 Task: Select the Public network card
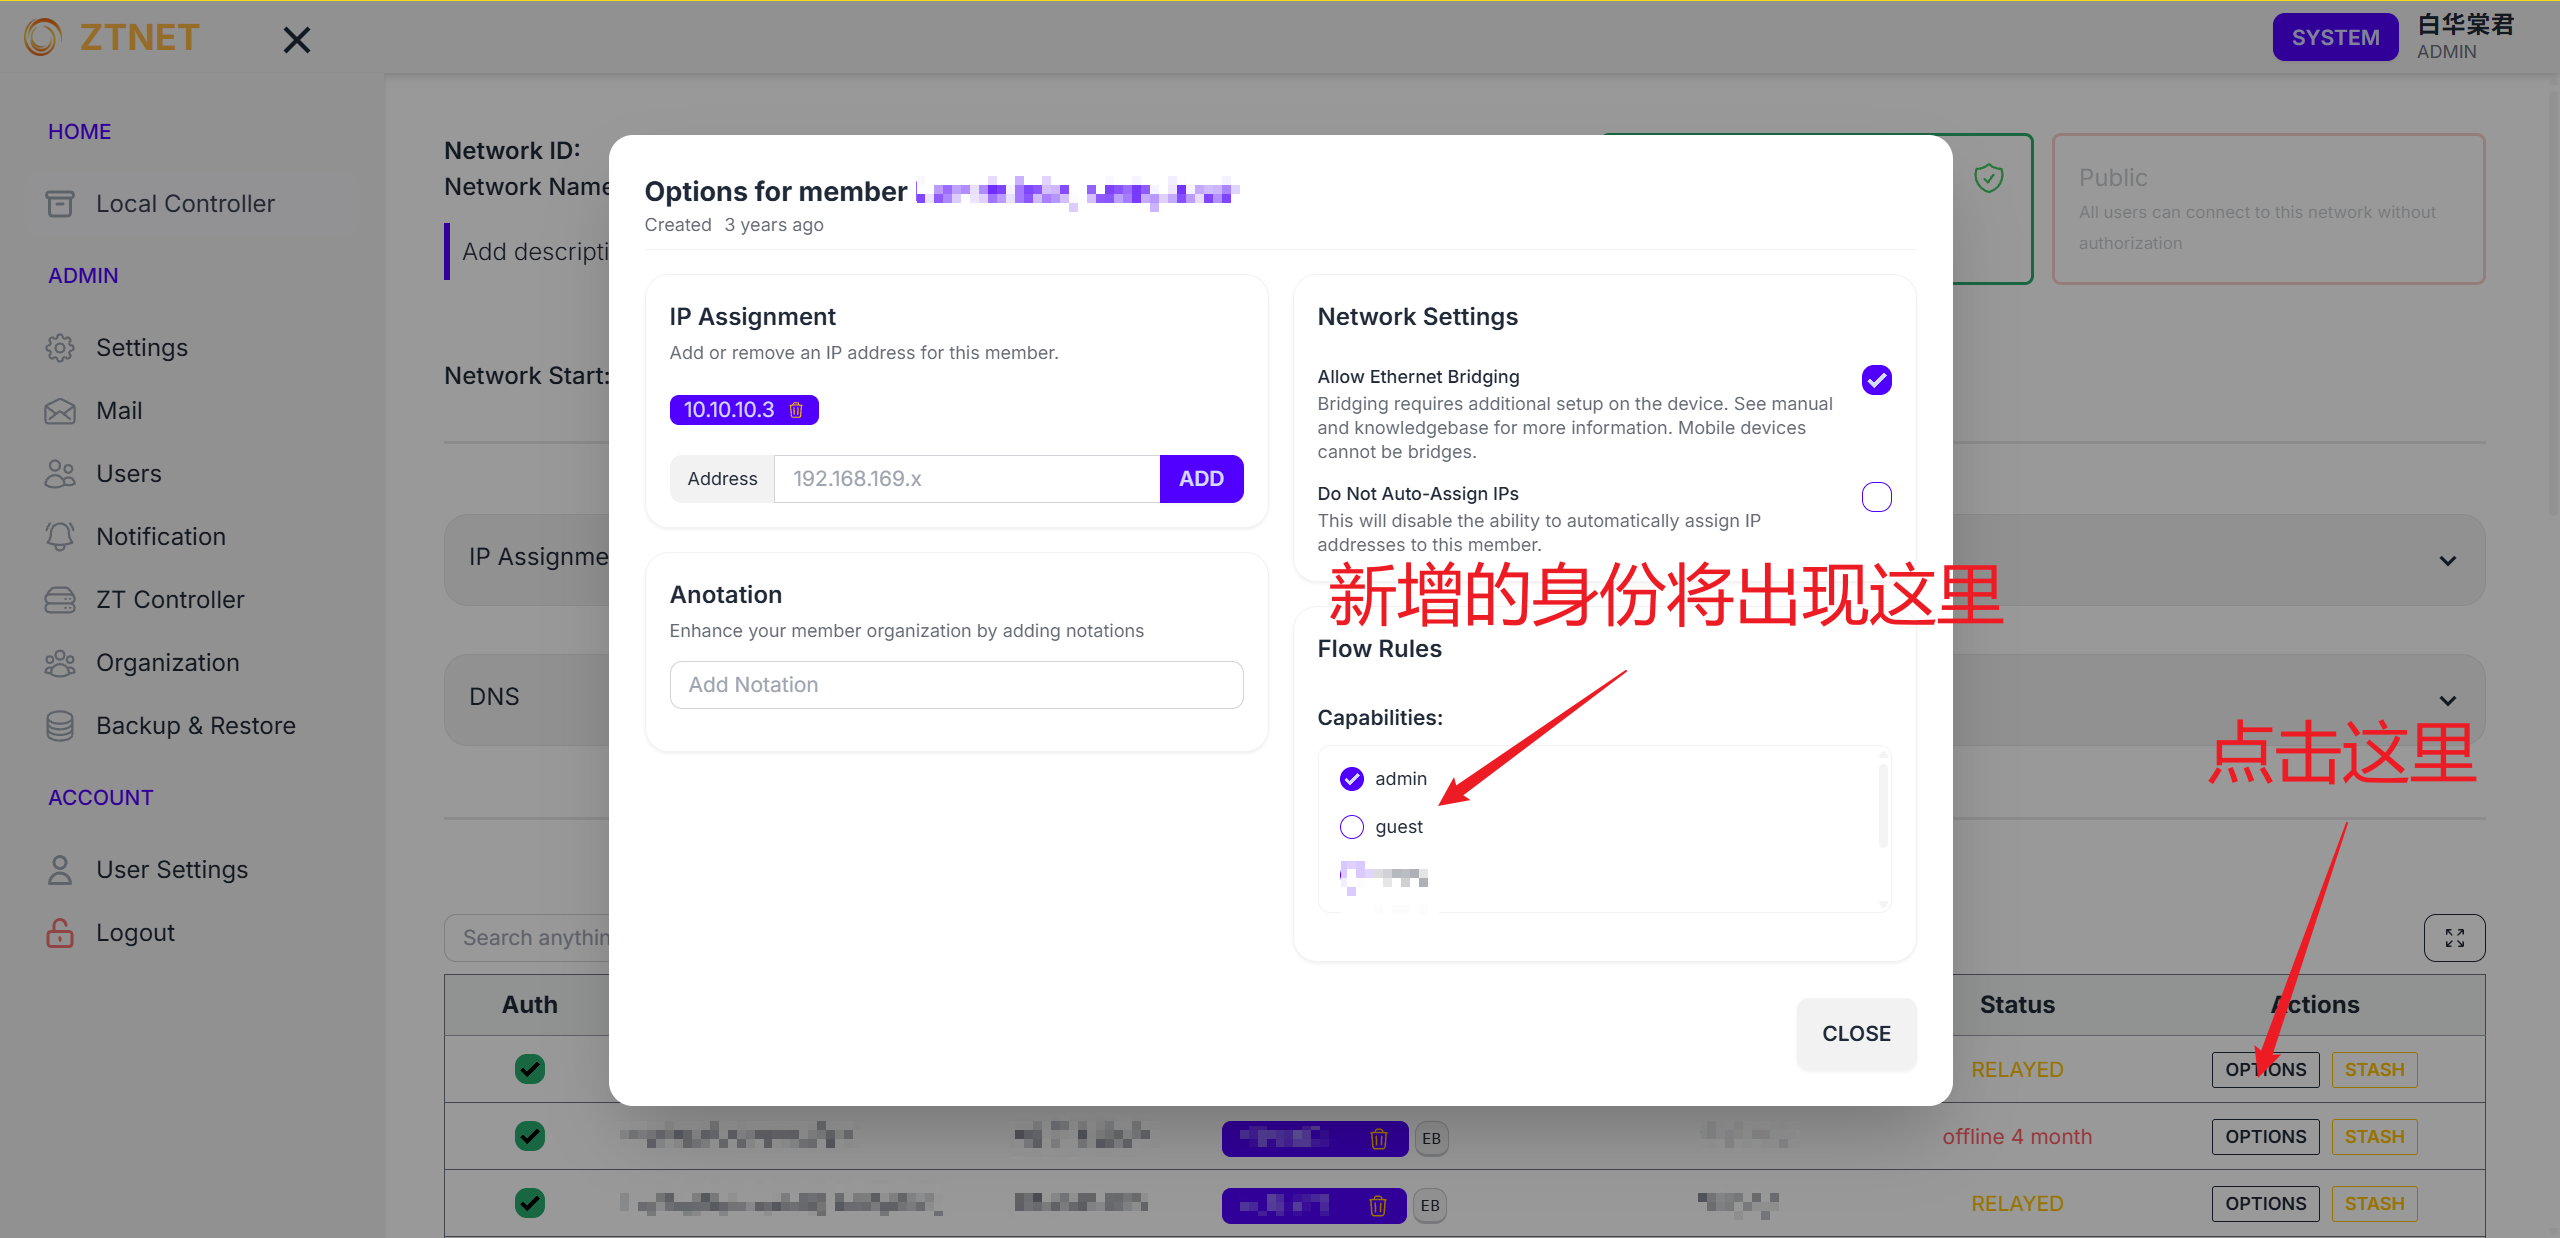click(x=2268, y=209)
